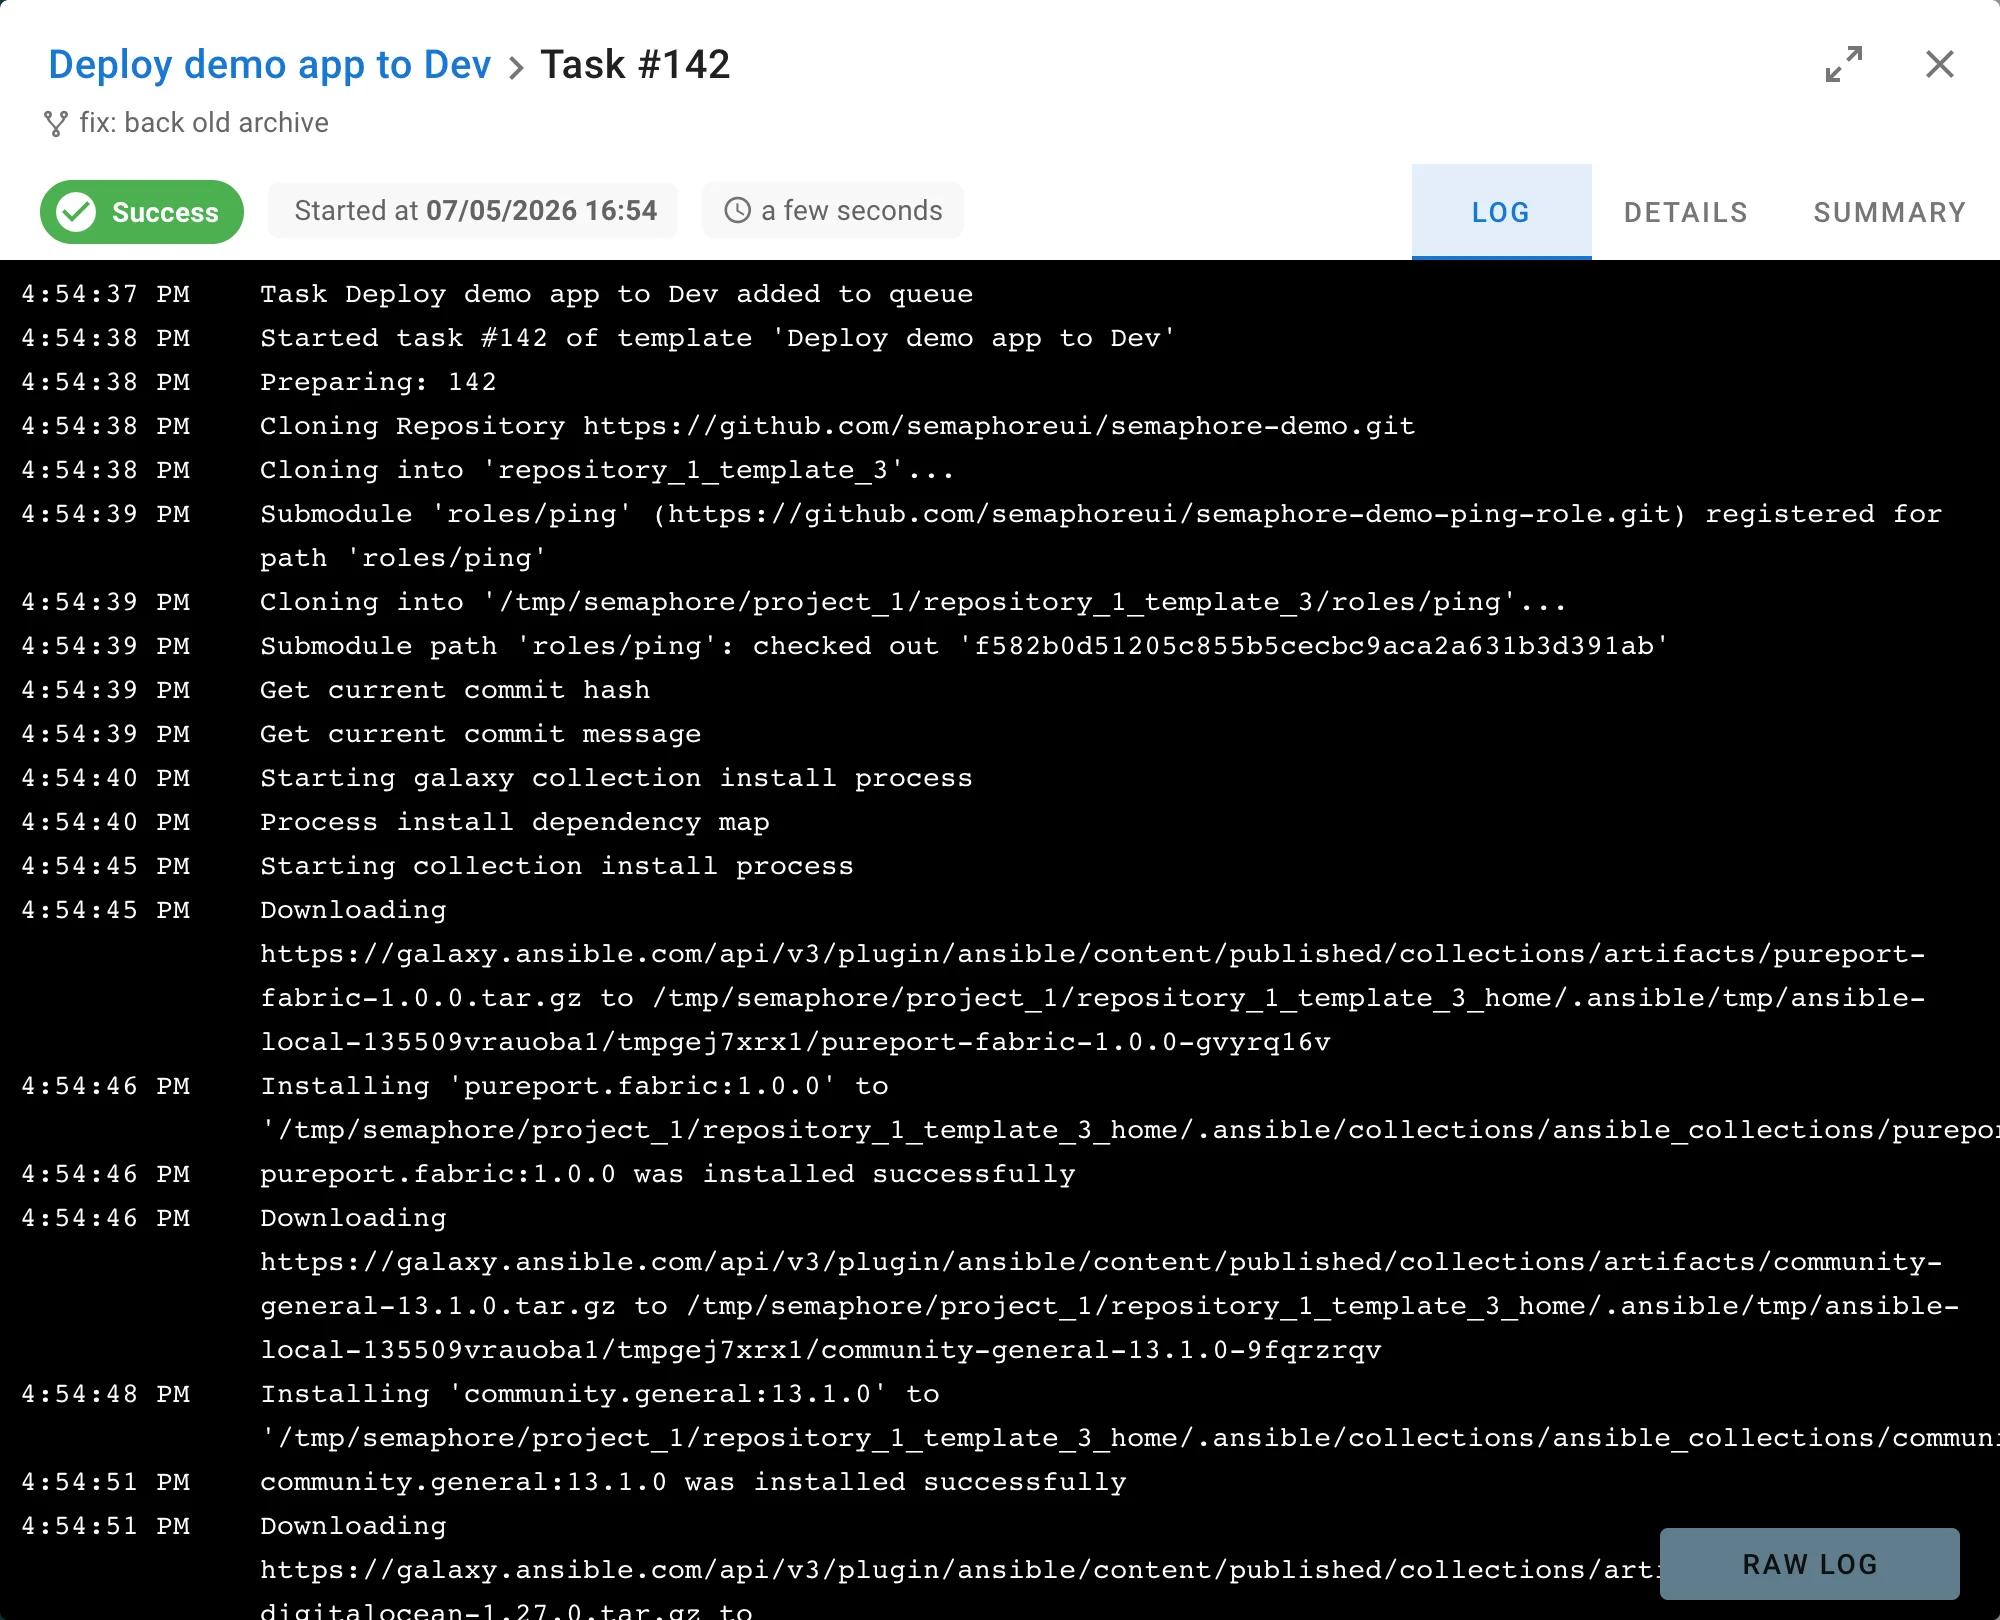The height and width of the screenshot is (1620, 2000).
Task: Select log line 'Get current commit hash'
Action: click(x=455, y=690)
